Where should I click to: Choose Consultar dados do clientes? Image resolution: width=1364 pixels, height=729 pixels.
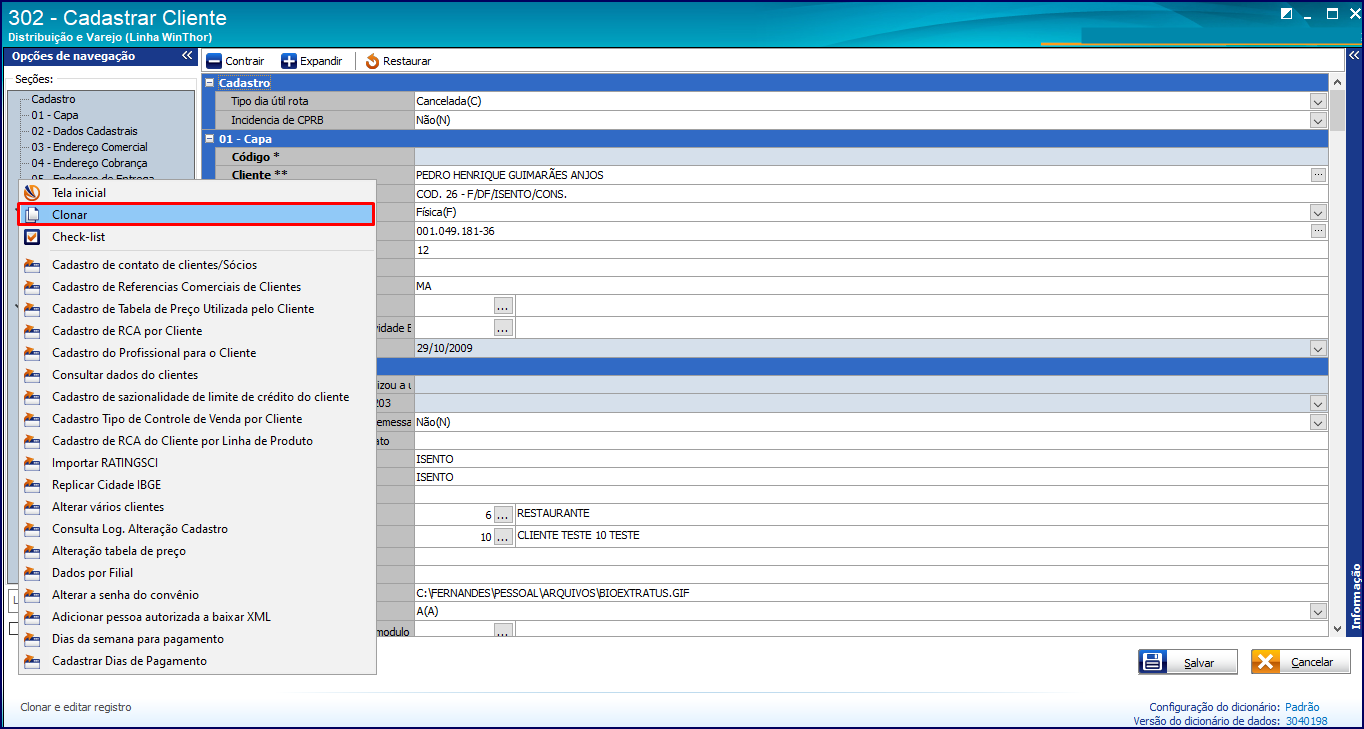pos(196,375)
